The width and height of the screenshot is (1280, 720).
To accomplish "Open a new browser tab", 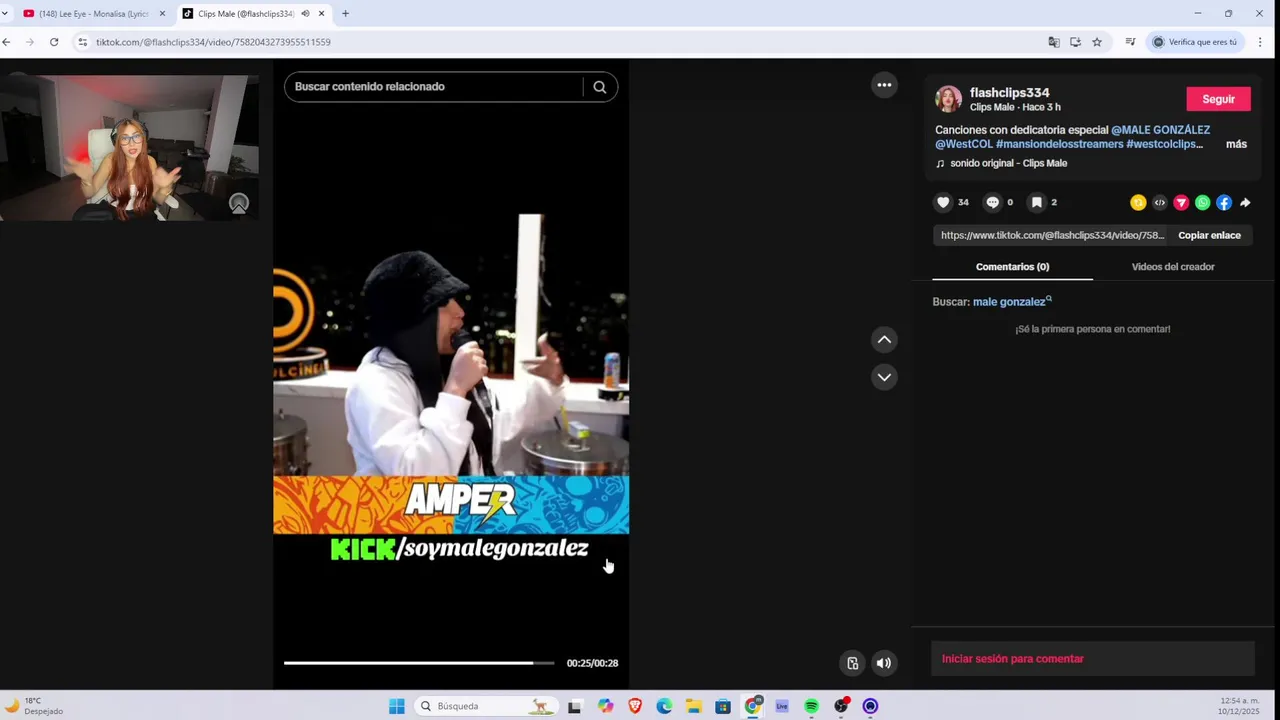I will coord(345,14).
